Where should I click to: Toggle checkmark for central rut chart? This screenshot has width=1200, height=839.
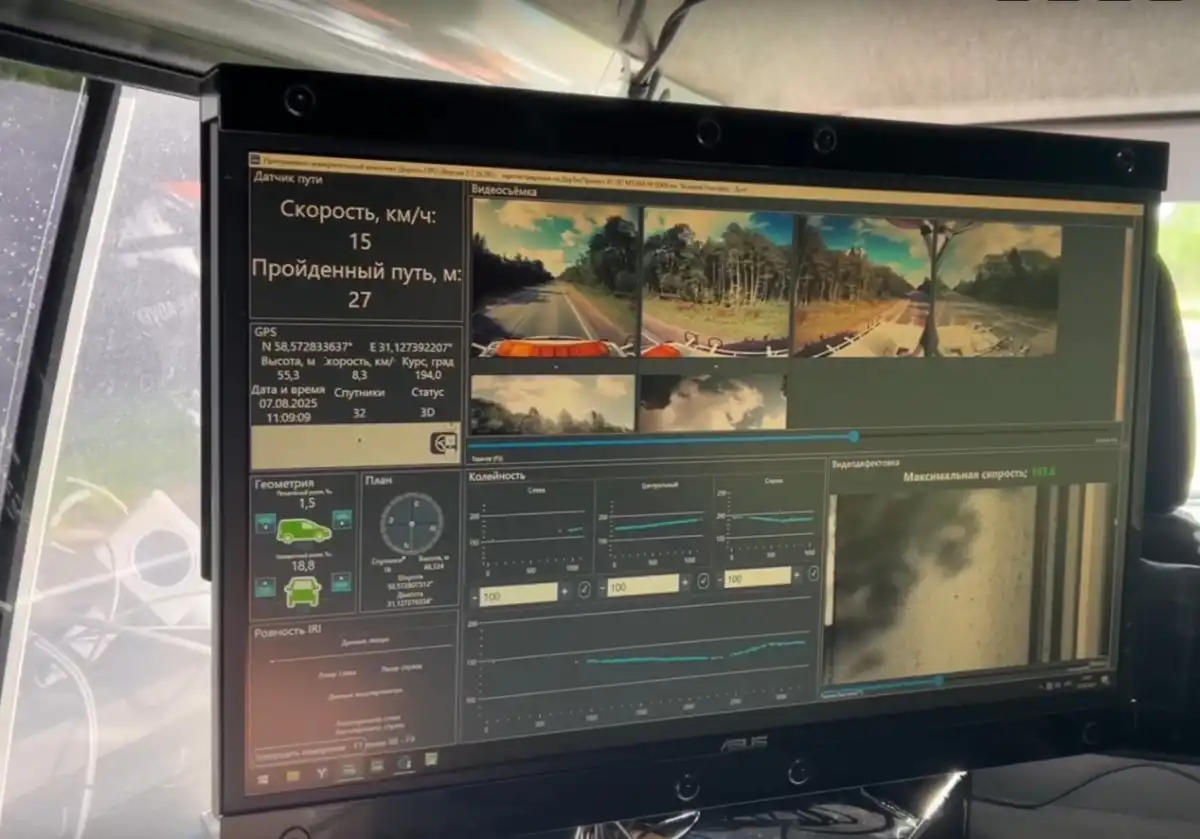coord(703,582)
